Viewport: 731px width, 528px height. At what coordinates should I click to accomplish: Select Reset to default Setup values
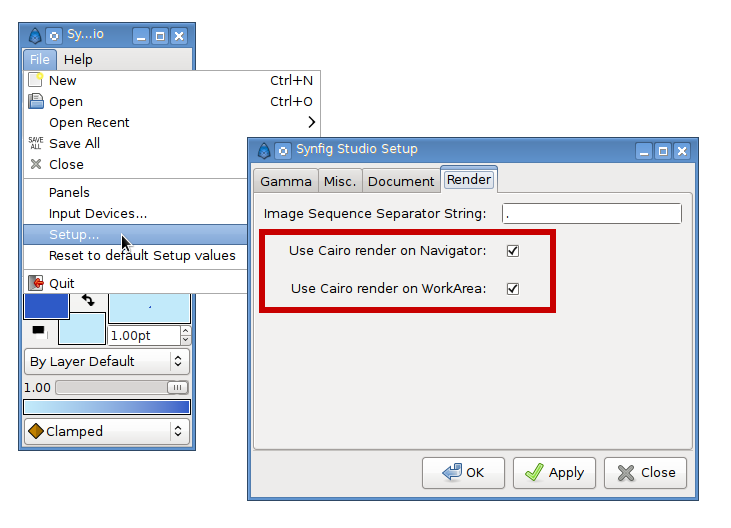[x=136, y=255]
